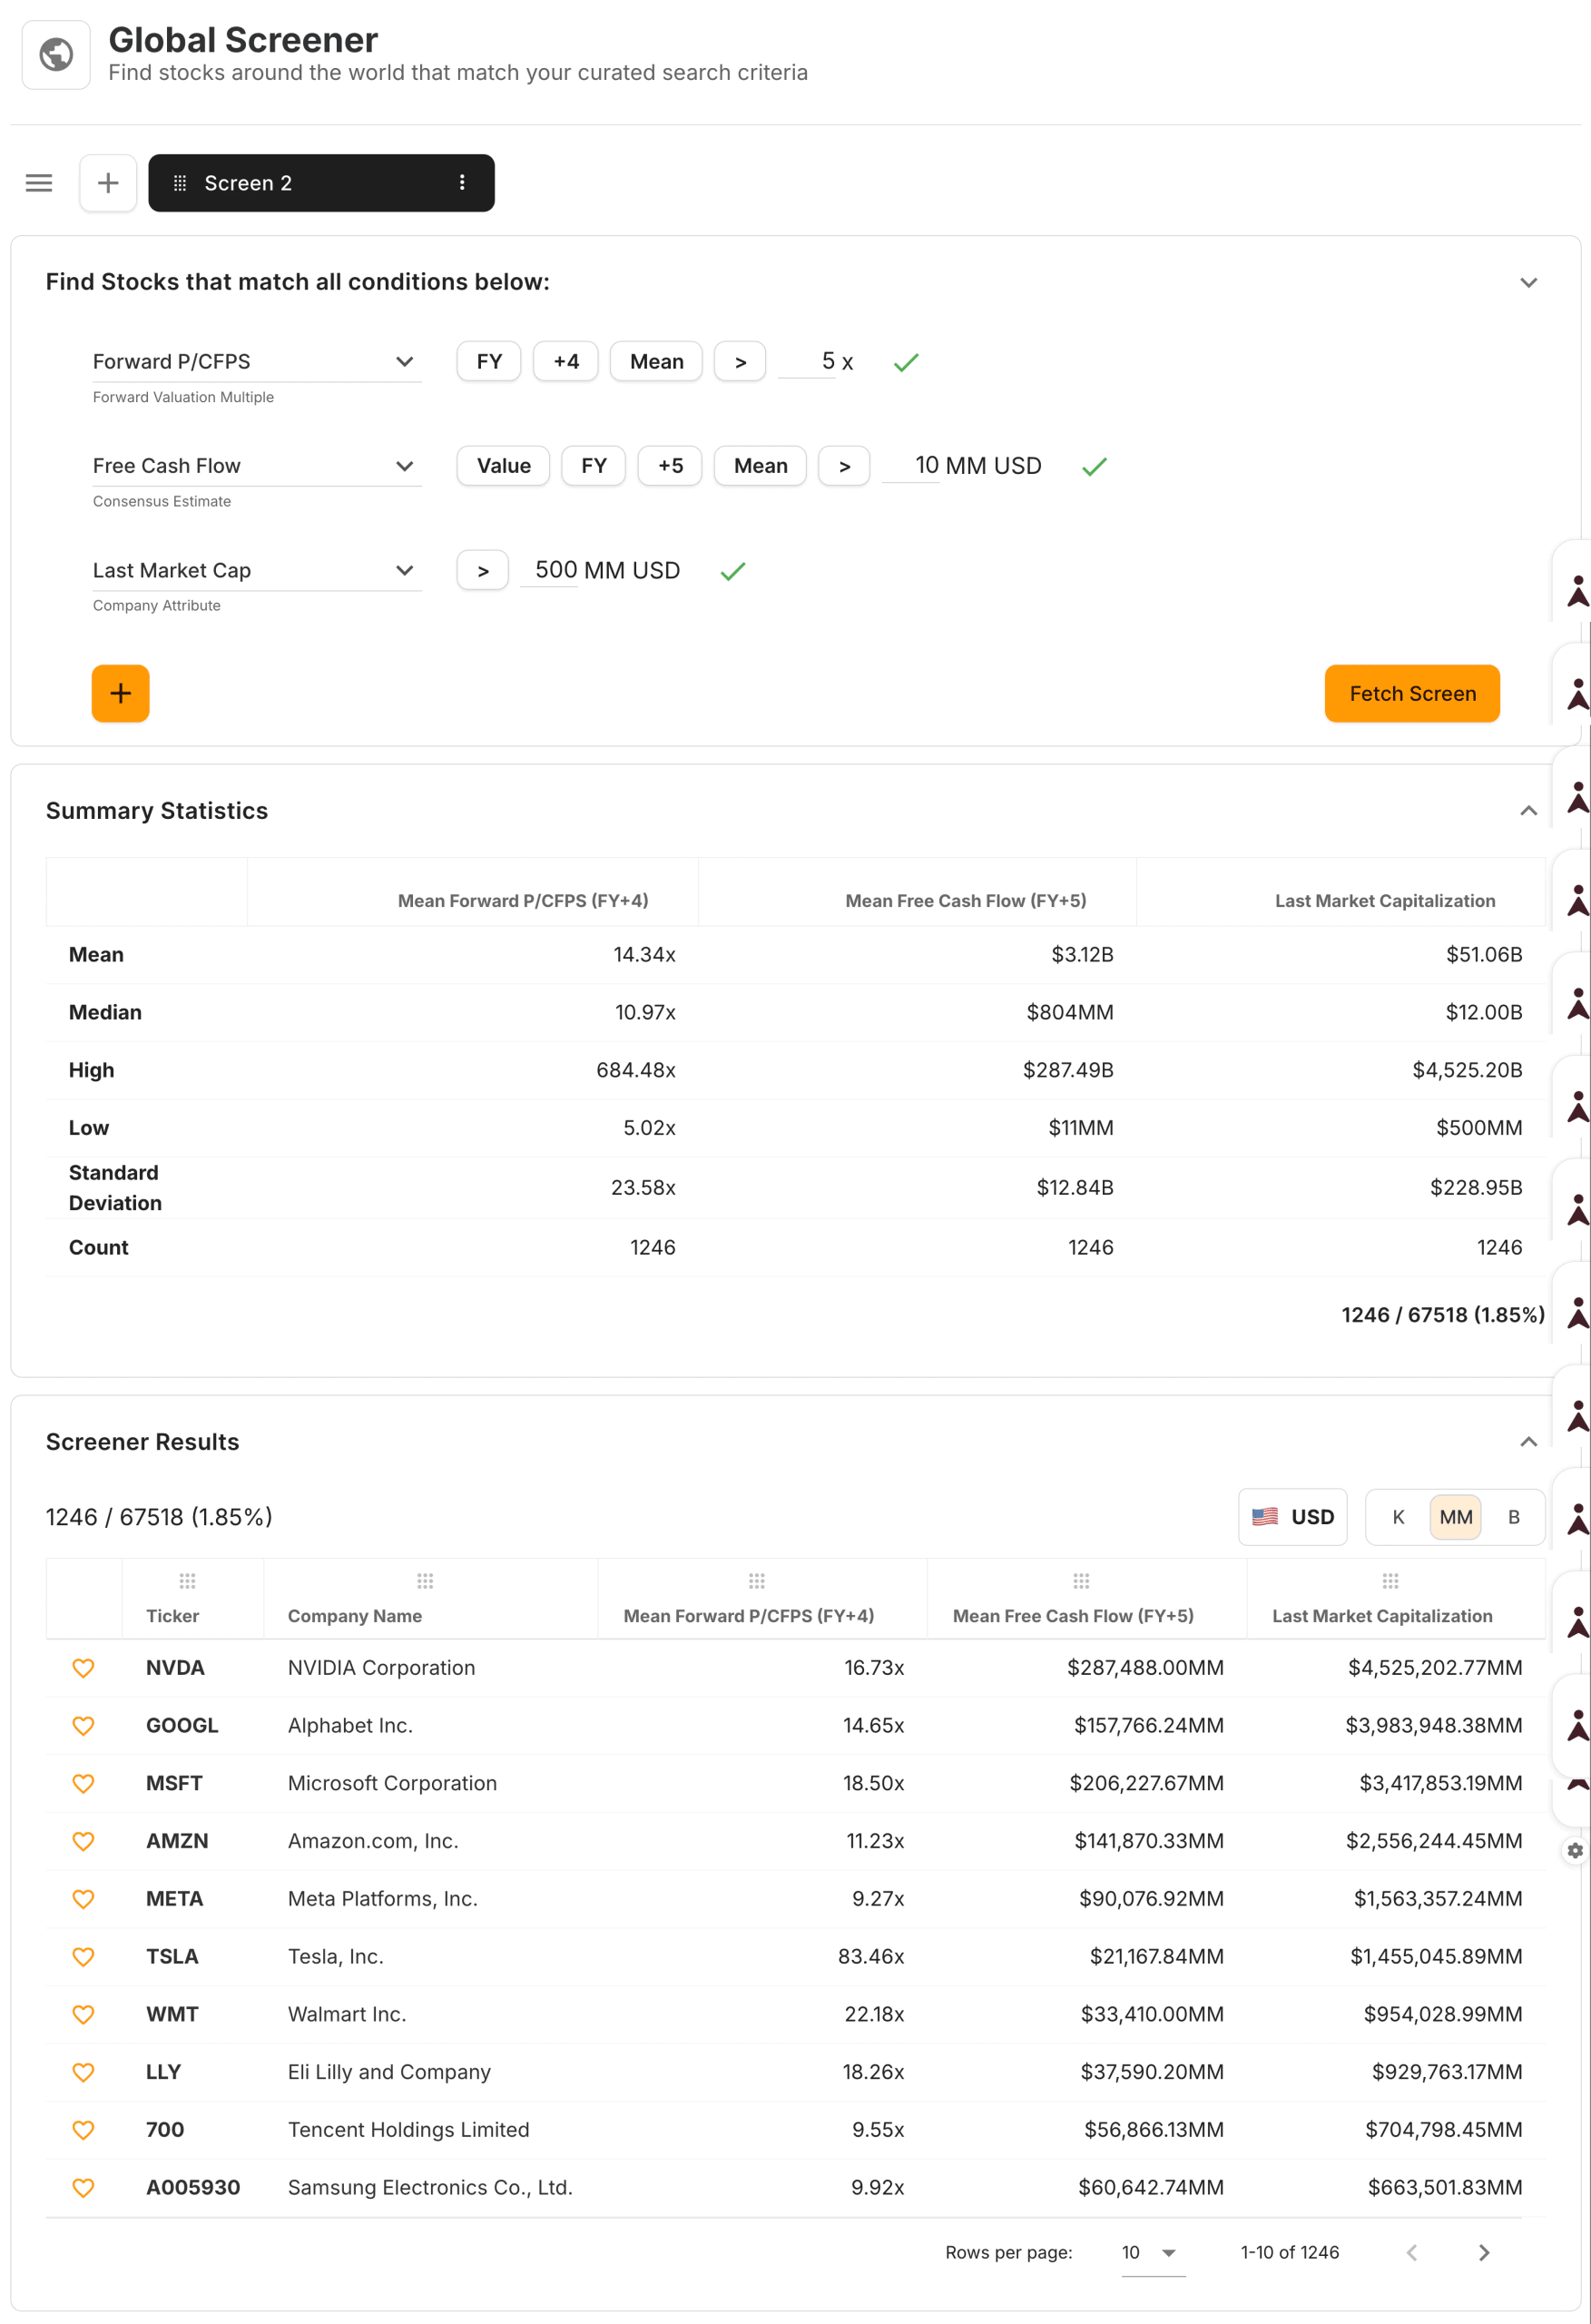Sort results by Company Name header
The width and height of the screenshot is (1591, 2324).
point(355,1616)
